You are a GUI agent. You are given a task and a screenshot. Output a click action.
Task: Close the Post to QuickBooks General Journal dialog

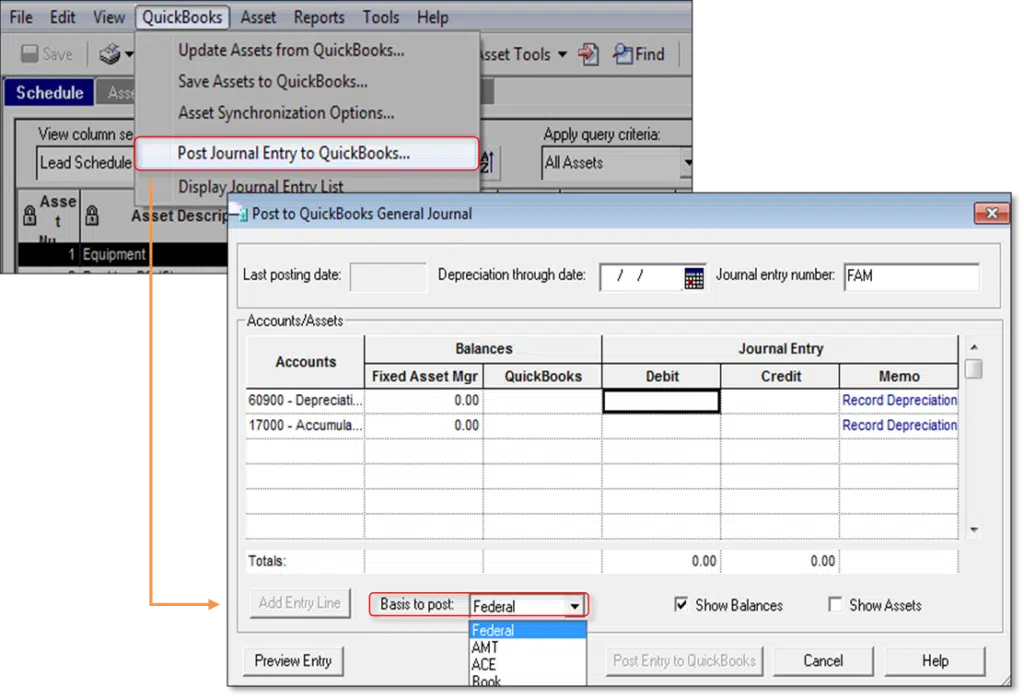(x=991, y=213)
